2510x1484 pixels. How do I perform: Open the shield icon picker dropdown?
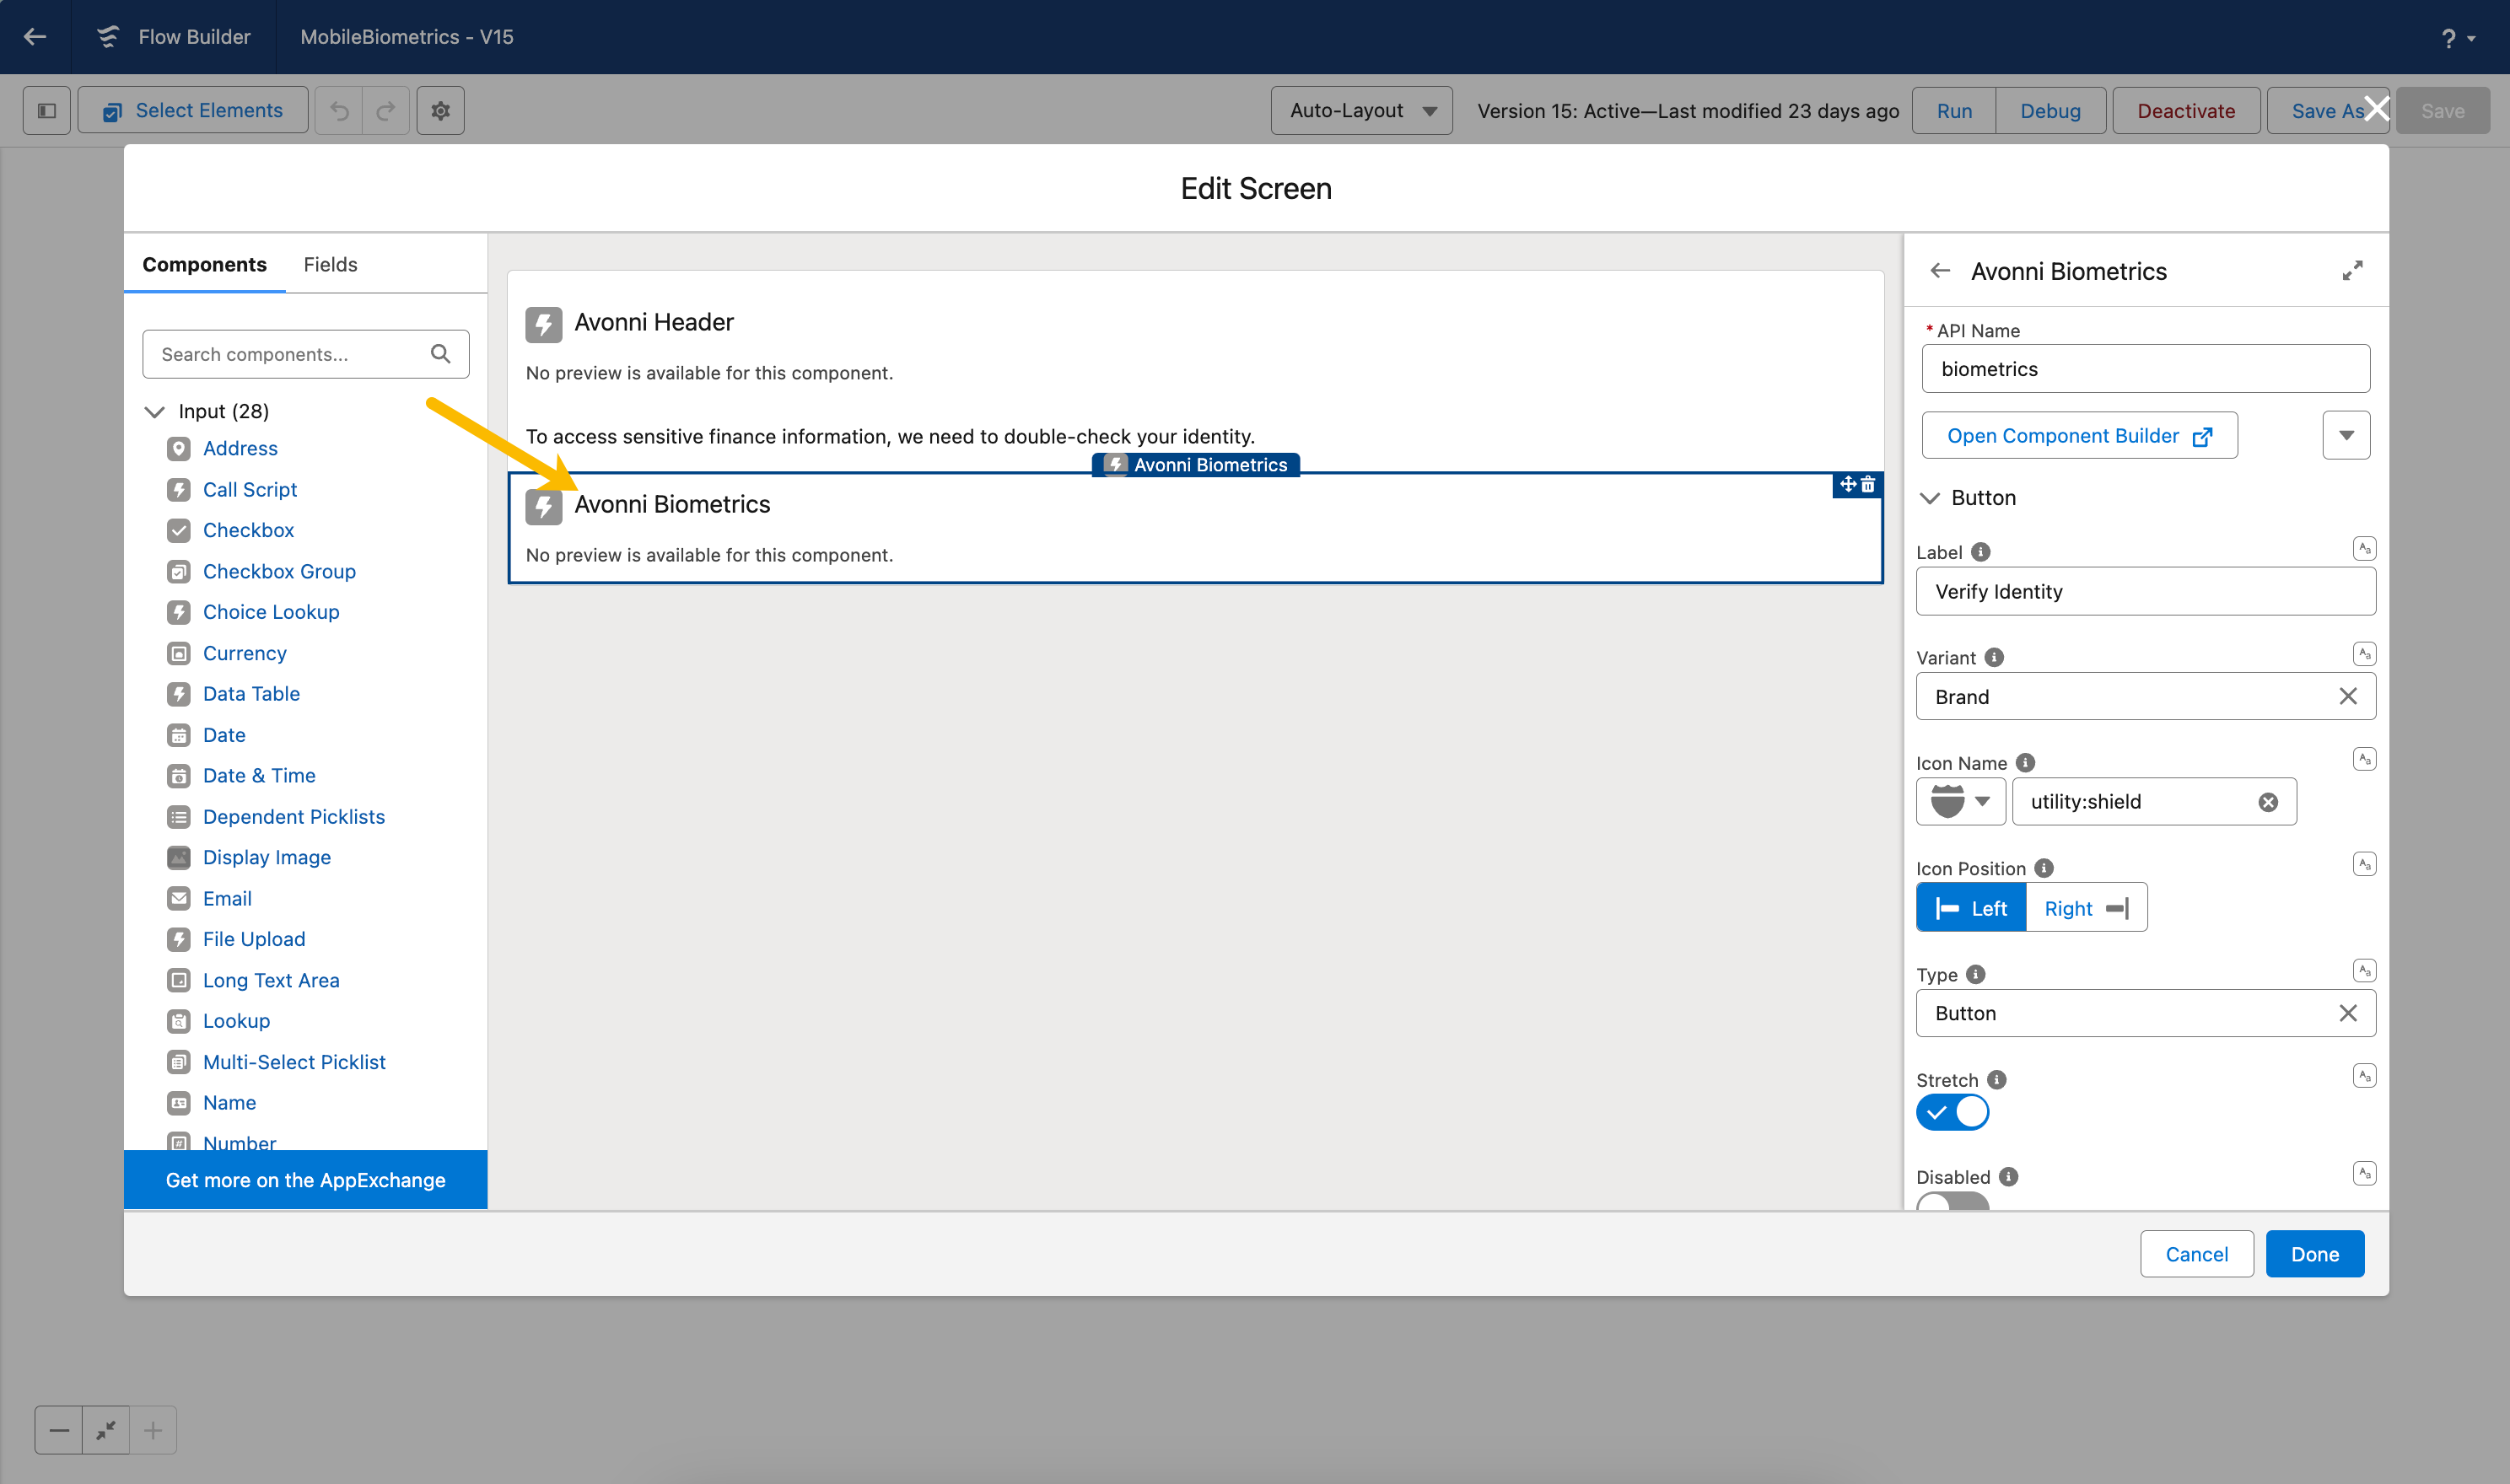click(x=1960, y=802)
